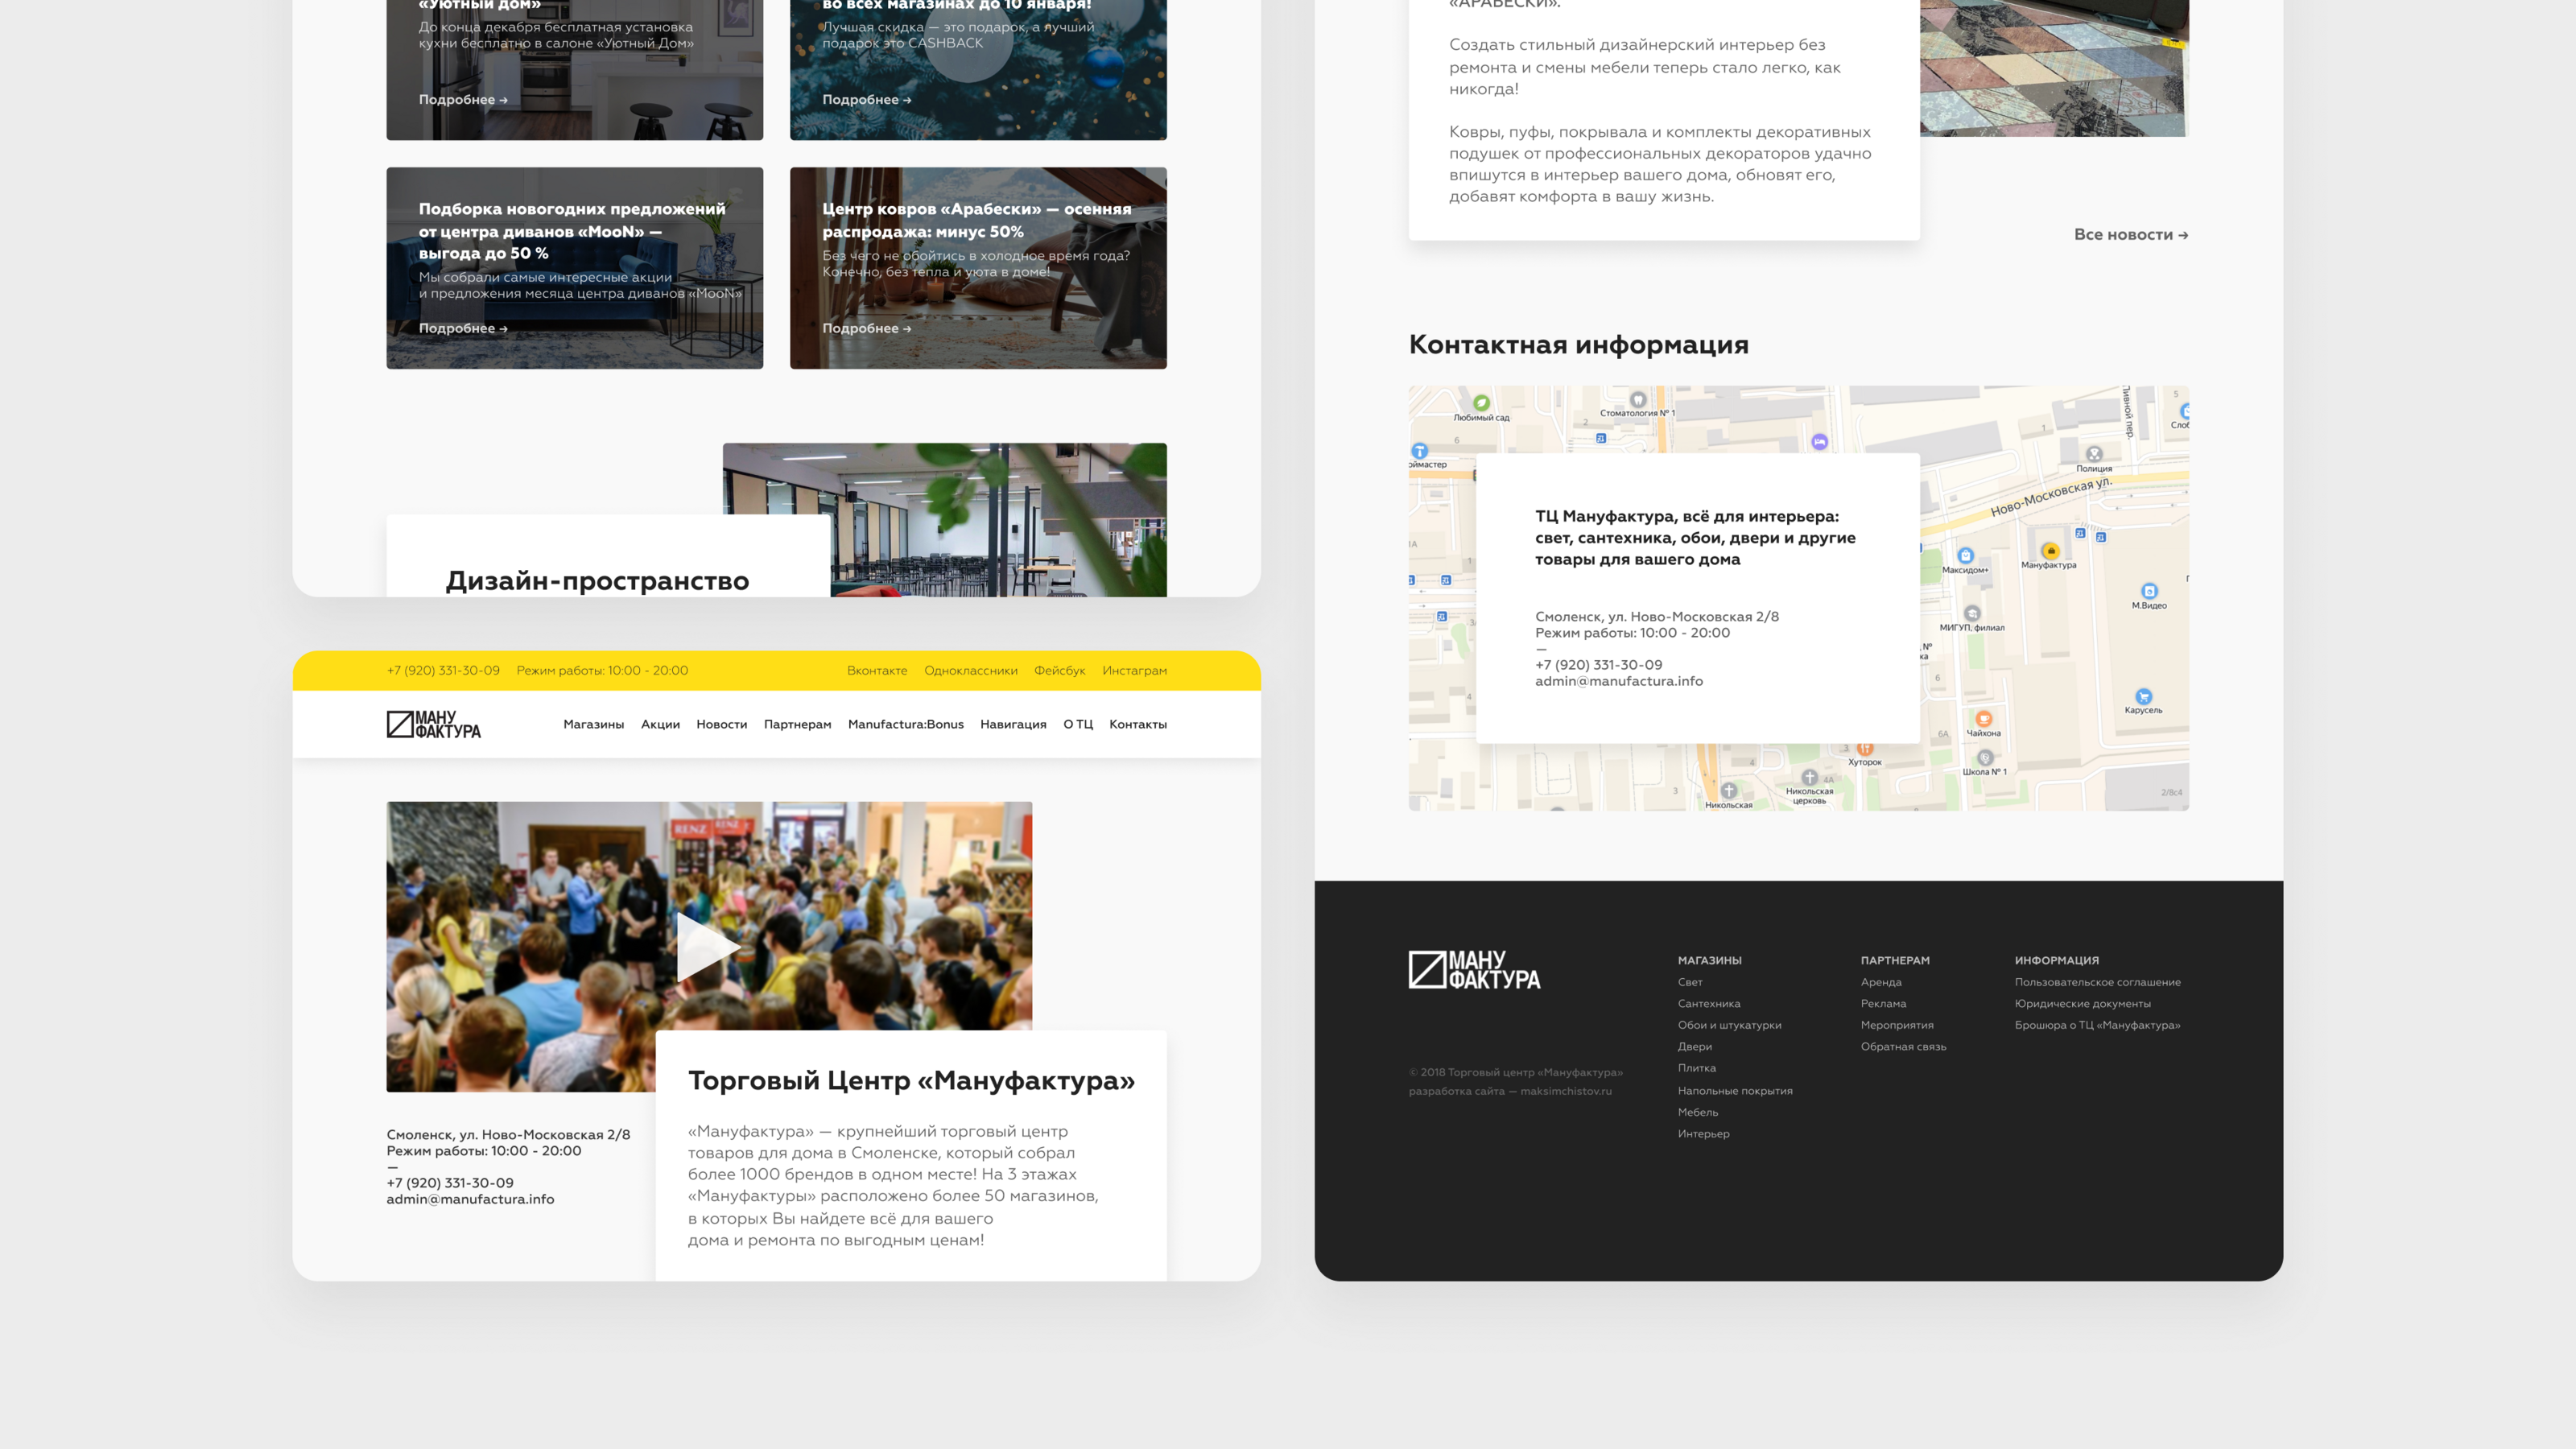
Task: Click the Мануфактура logo in header
Action: coord(433,724)
